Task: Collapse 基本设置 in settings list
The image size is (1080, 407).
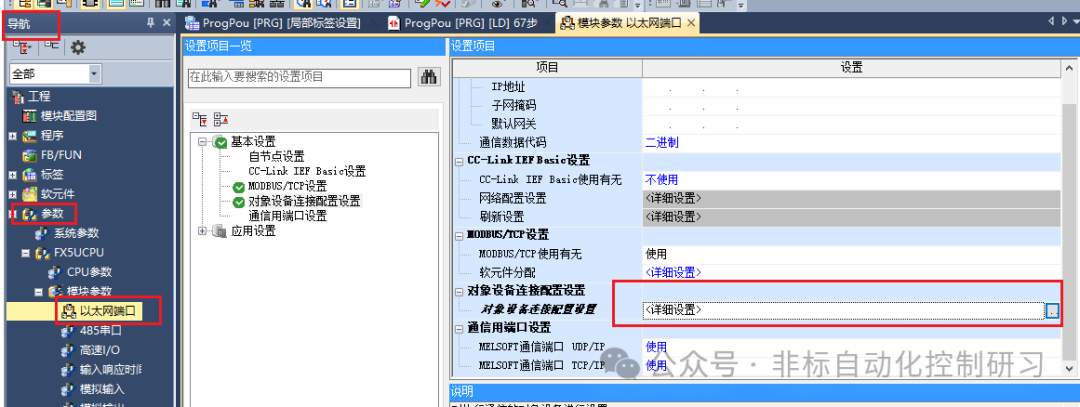Action: 202,142
